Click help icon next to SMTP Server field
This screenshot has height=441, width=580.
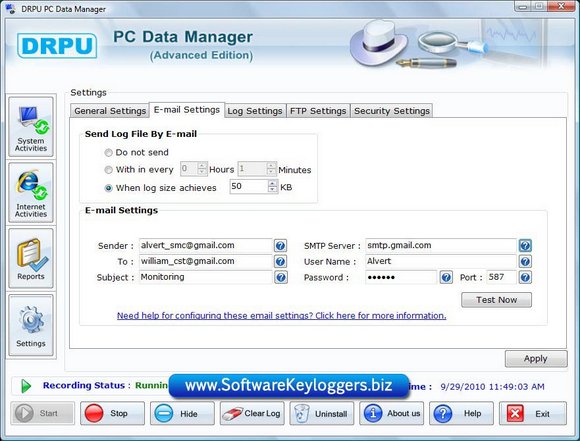tap(525, 246)
